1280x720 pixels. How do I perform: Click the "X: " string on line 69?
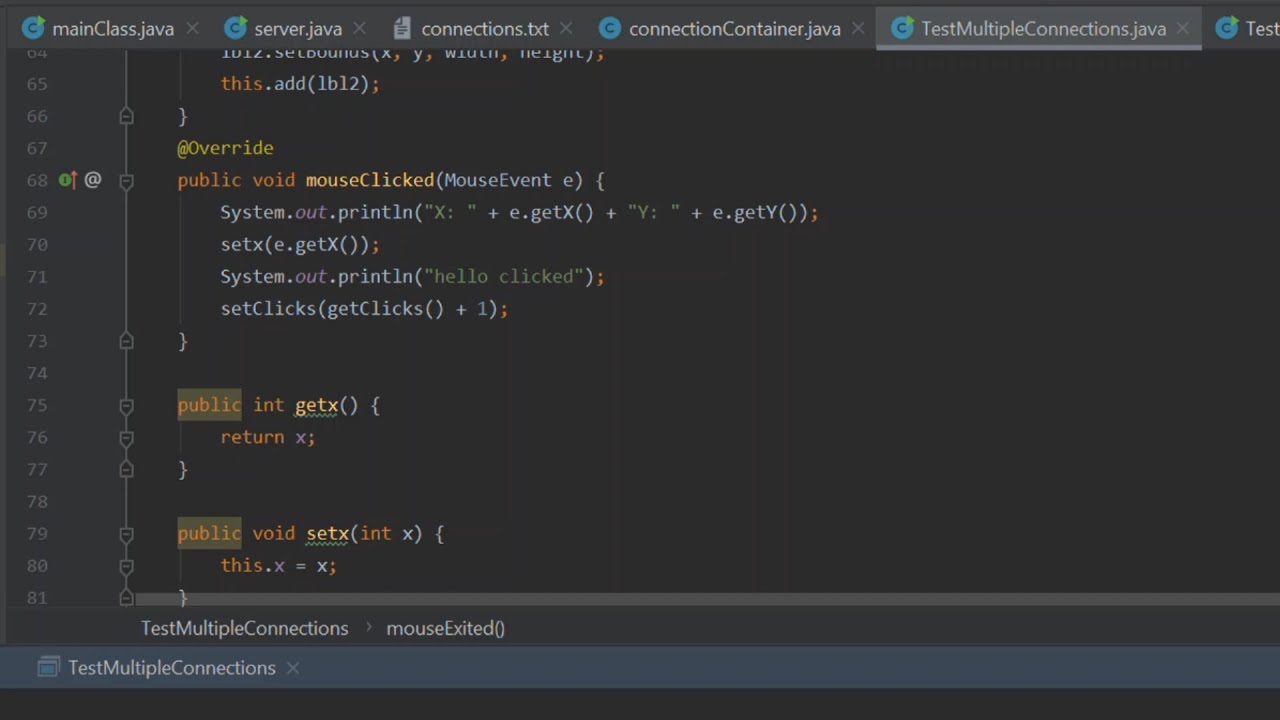tap(450, 212)
